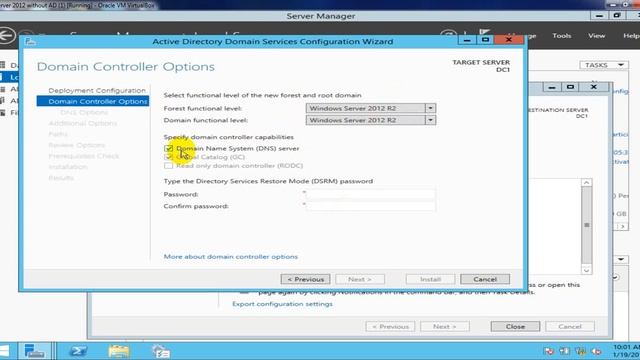Click the Server Manager back arrow
Viewport: 640px width, 360px height.
point(7,35)
